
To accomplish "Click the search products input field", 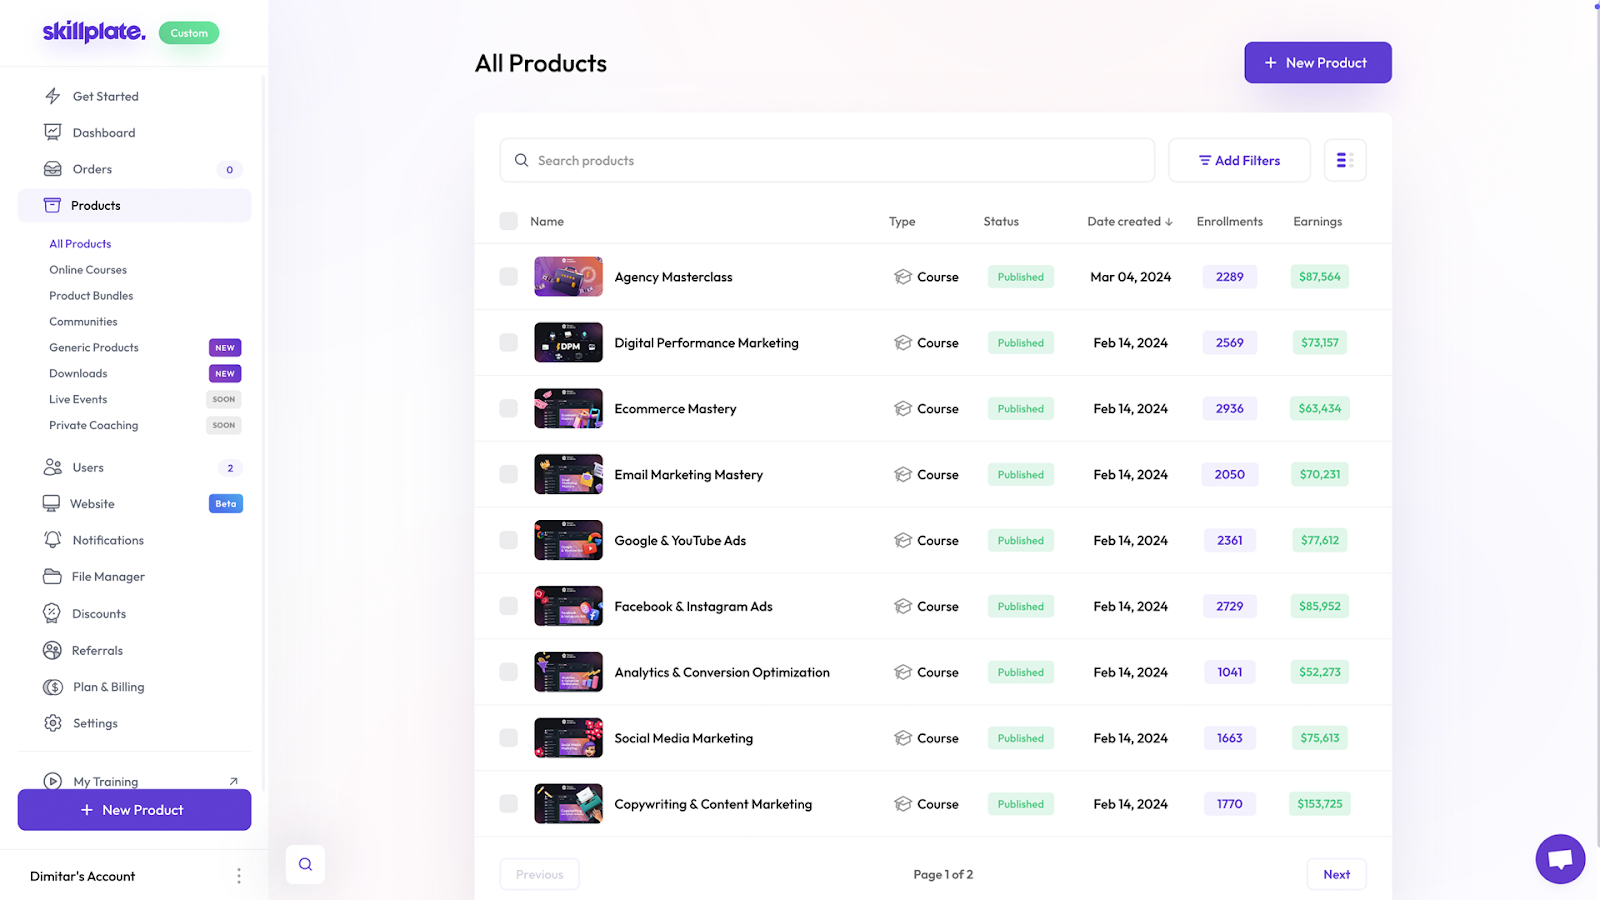I will point(827,160).
